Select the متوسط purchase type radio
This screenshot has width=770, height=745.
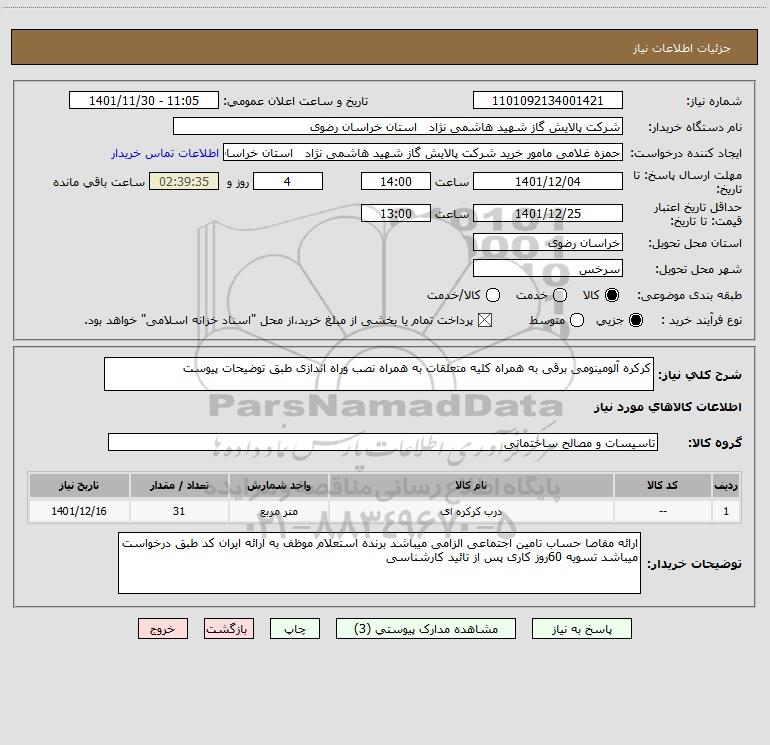click(x=577, y=320)
